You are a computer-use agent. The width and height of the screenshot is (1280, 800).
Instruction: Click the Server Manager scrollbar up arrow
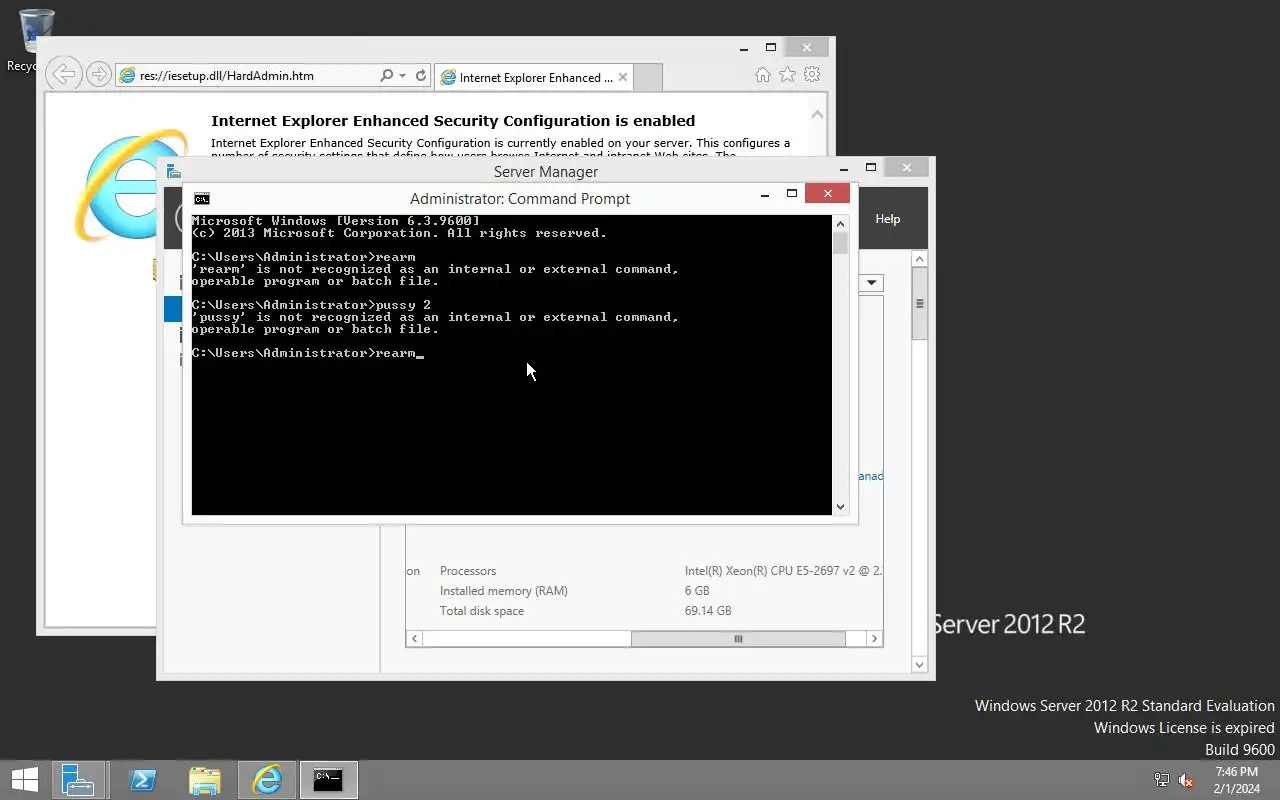[920, 259]
